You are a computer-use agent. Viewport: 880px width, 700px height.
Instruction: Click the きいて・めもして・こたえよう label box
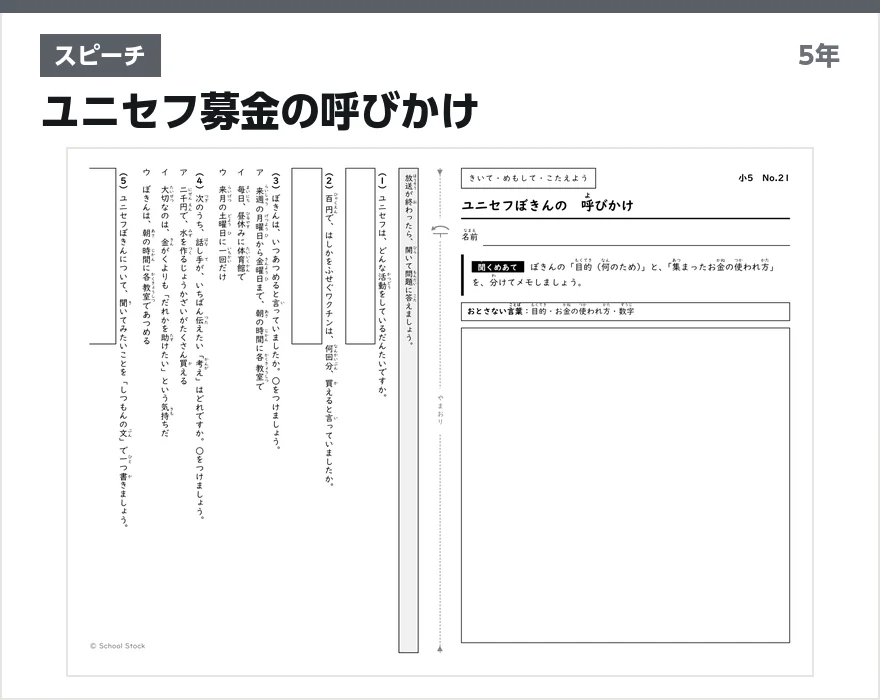pyautogui.click(x=528, y=178)
